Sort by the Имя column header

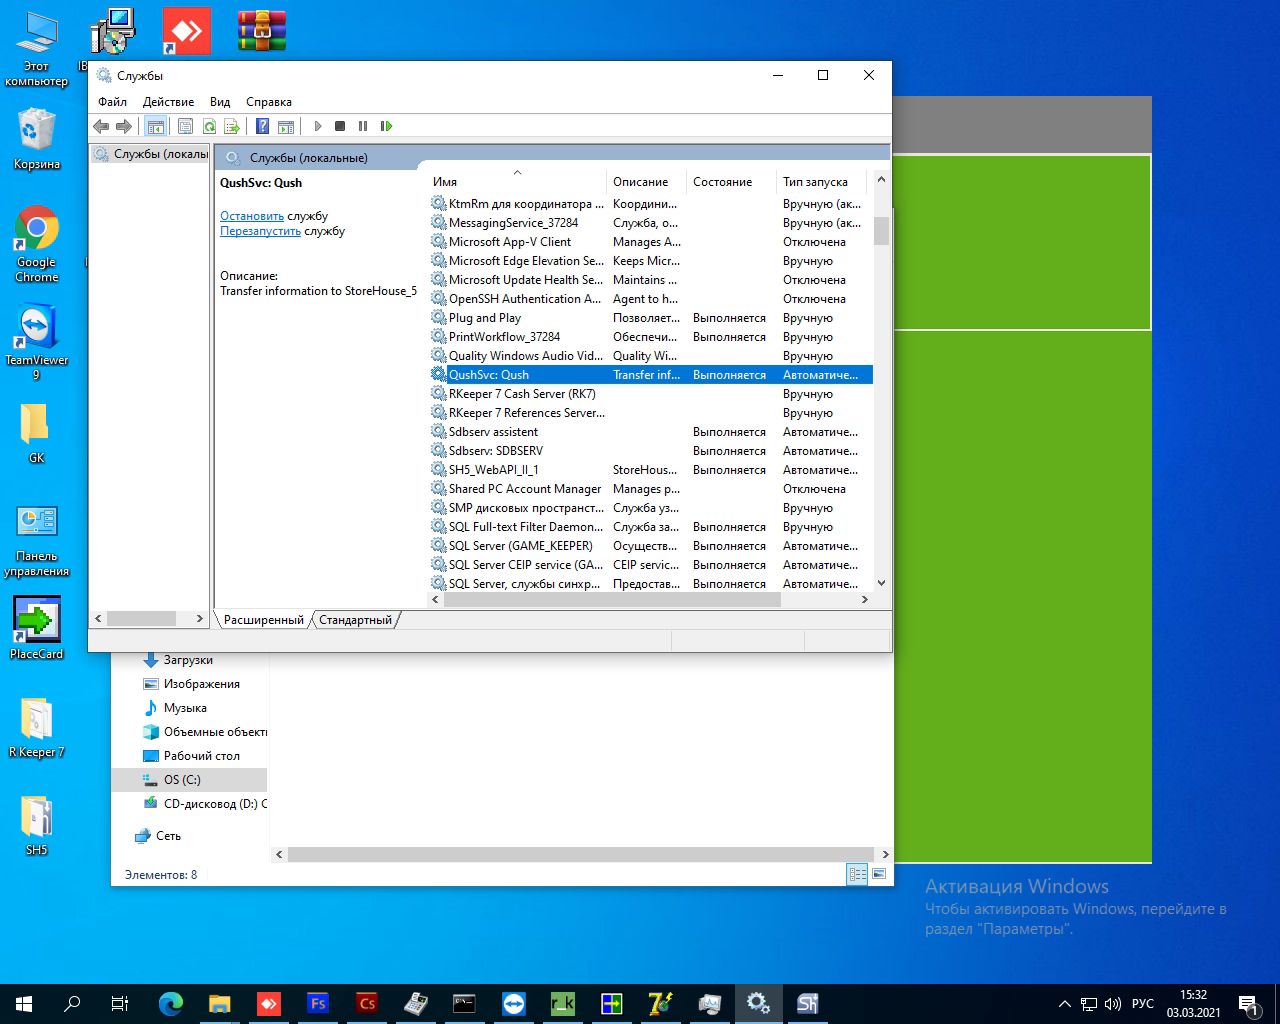pyautogui.click(x=517, y=182)
